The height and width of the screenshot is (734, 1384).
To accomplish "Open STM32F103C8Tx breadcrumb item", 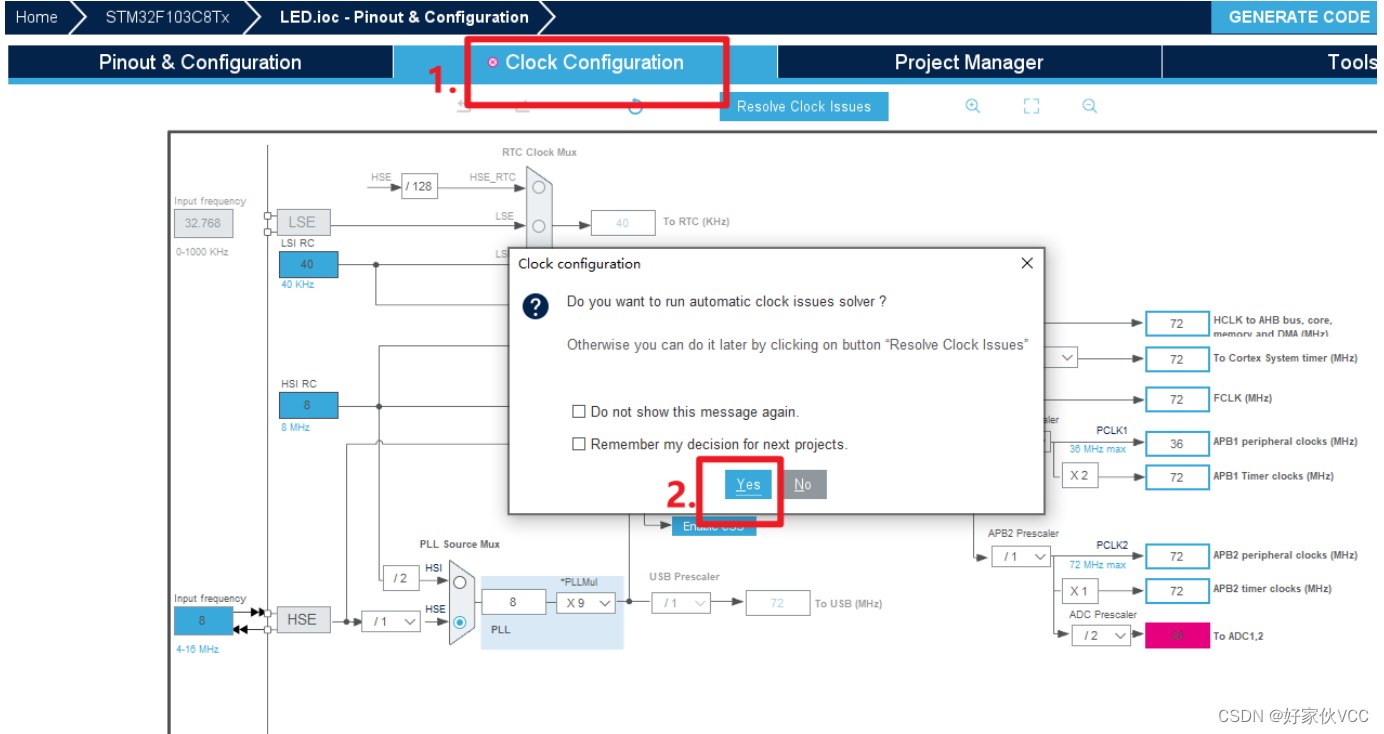I will point(167,17).
